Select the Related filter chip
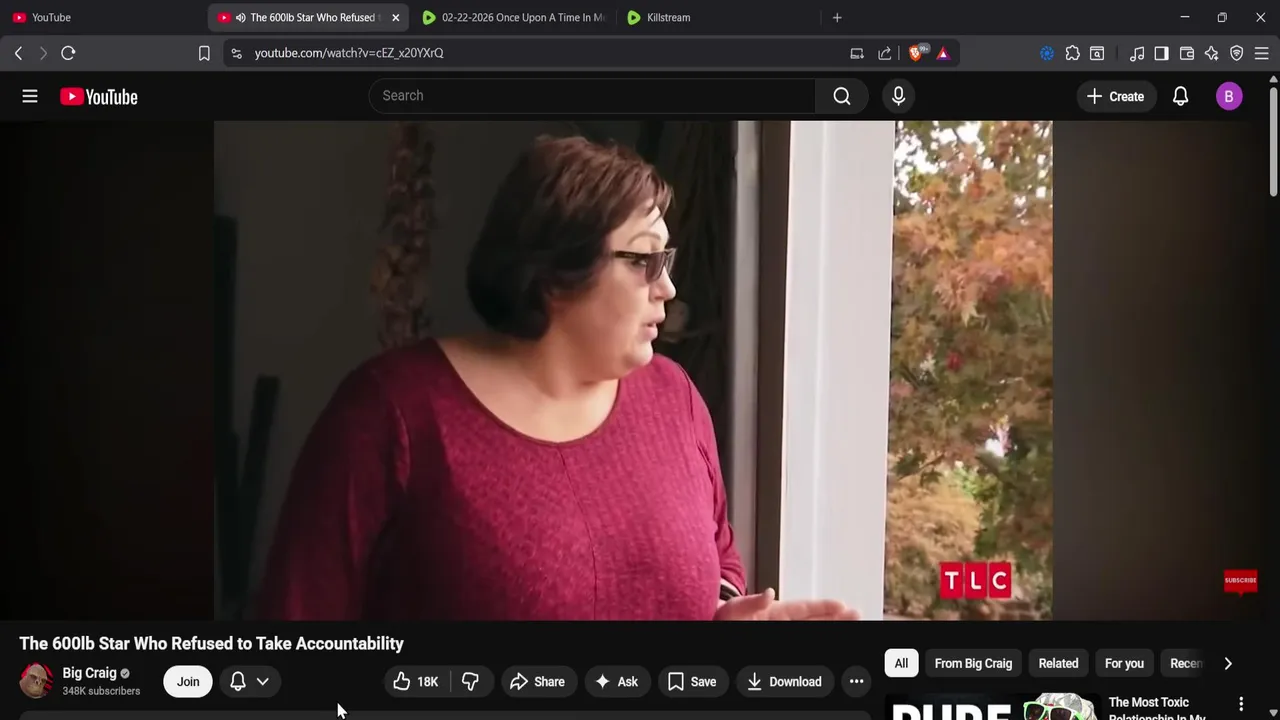 click(x=1058, y=663)
